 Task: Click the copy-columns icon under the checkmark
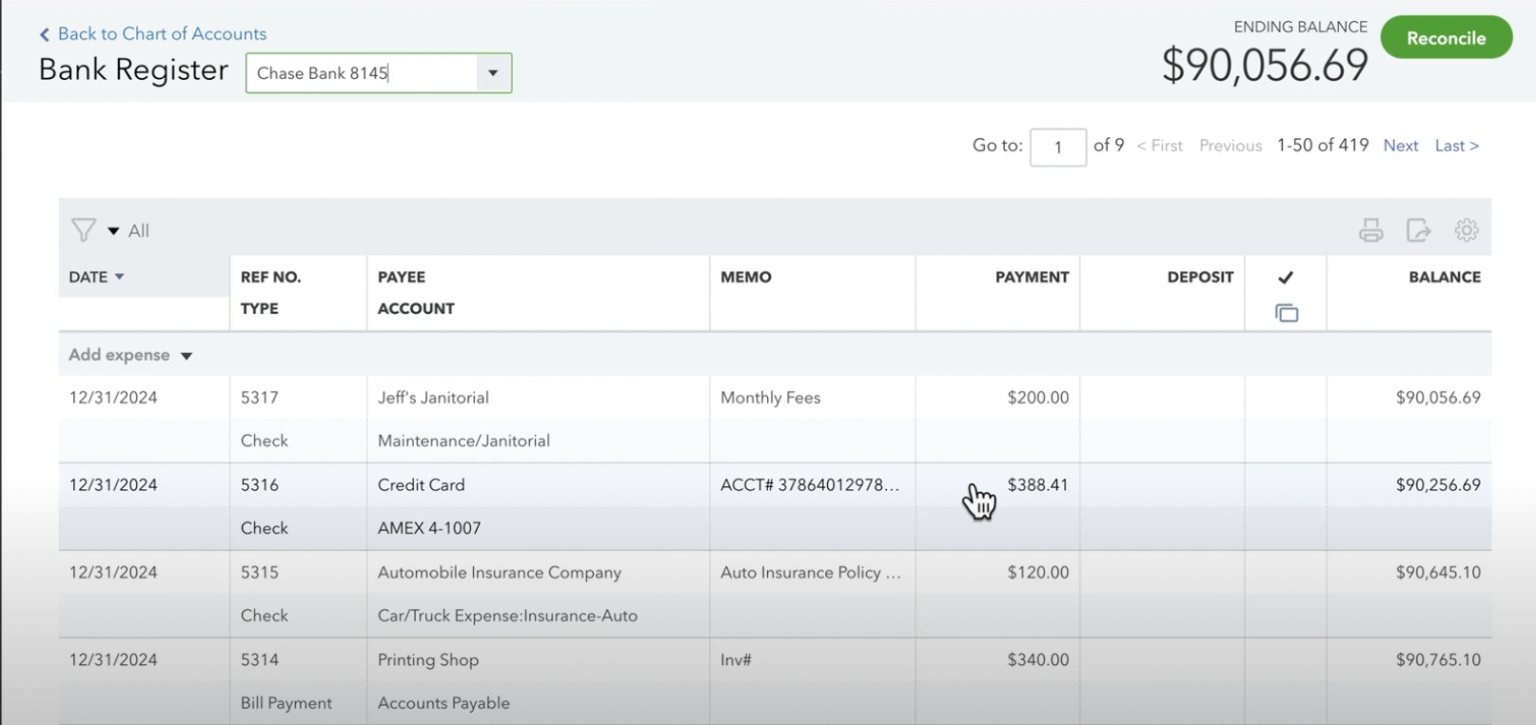1286,312
